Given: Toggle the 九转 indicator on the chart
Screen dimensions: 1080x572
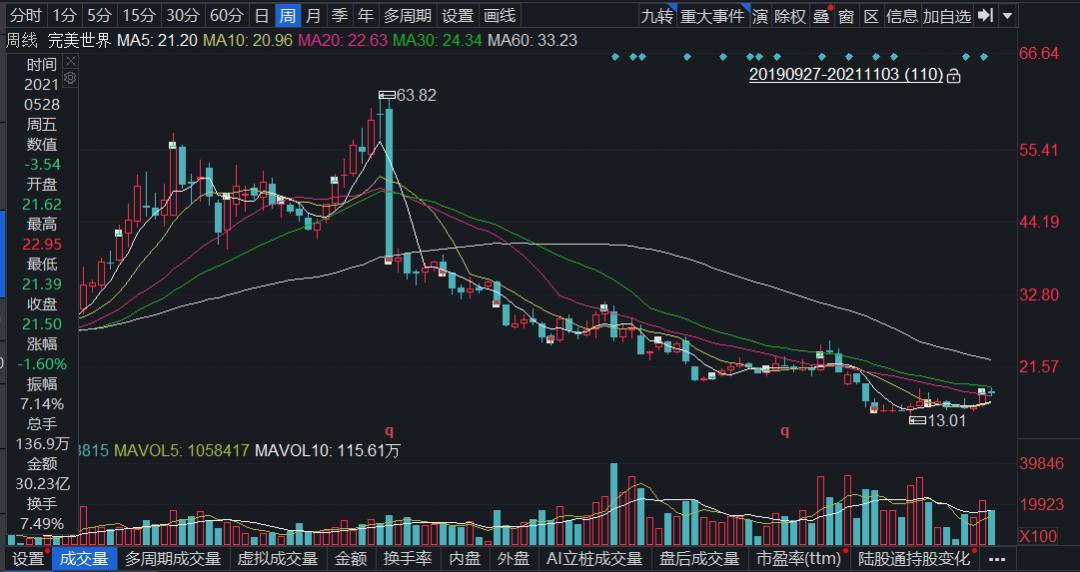Looking at the screenshot, I should pos(657,15).
